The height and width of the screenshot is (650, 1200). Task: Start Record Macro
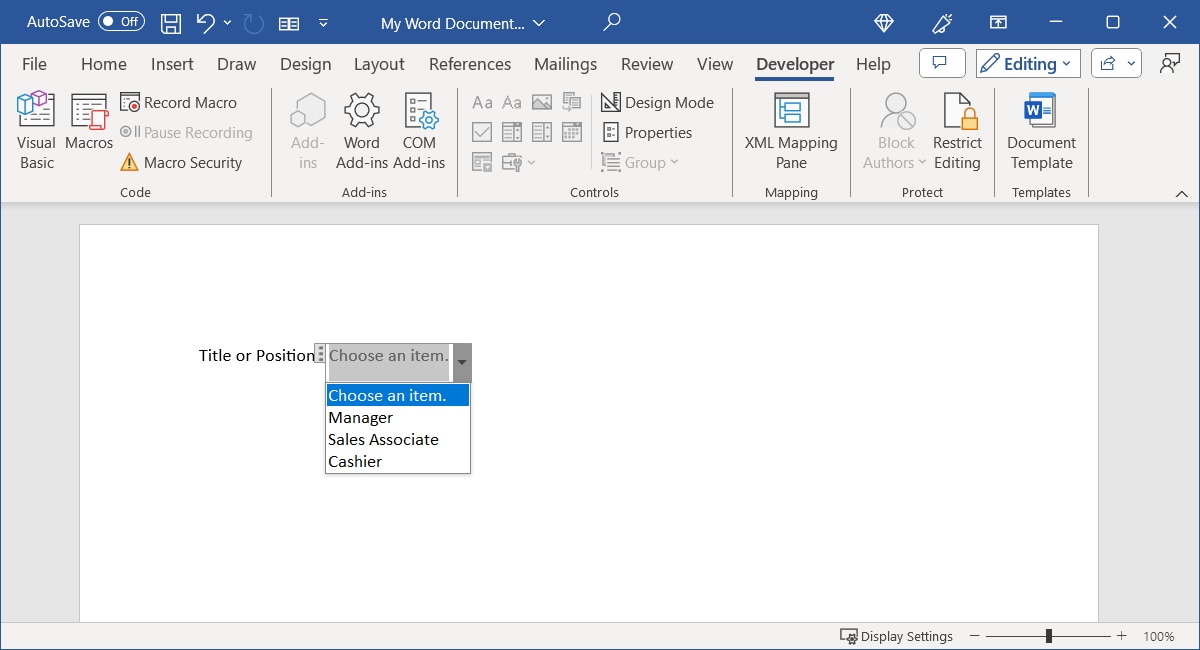pos(178,102)
